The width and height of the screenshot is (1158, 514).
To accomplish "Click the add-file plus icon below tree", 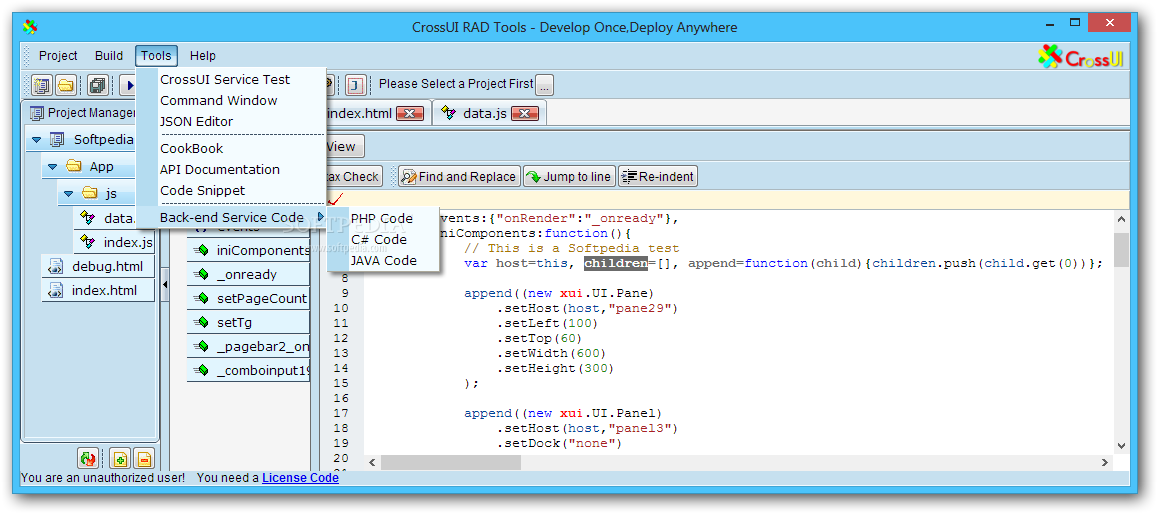I will click(120, 459).
